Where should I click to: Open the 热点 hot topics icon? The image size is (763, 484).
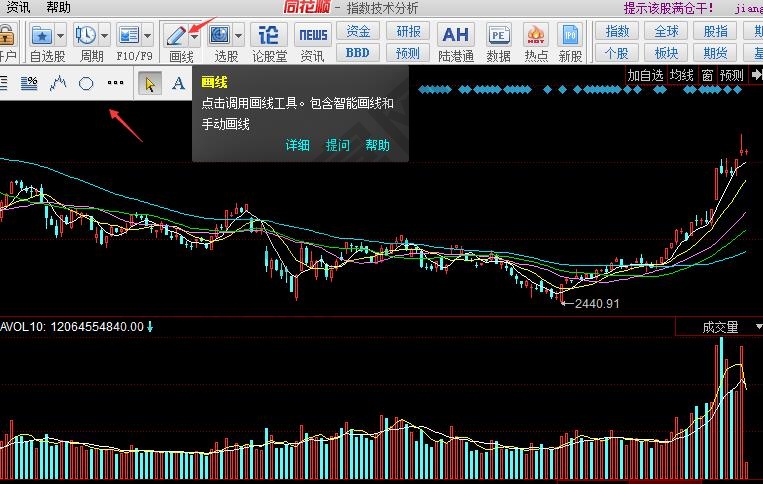pyautogui.click(x=536, y=36)
